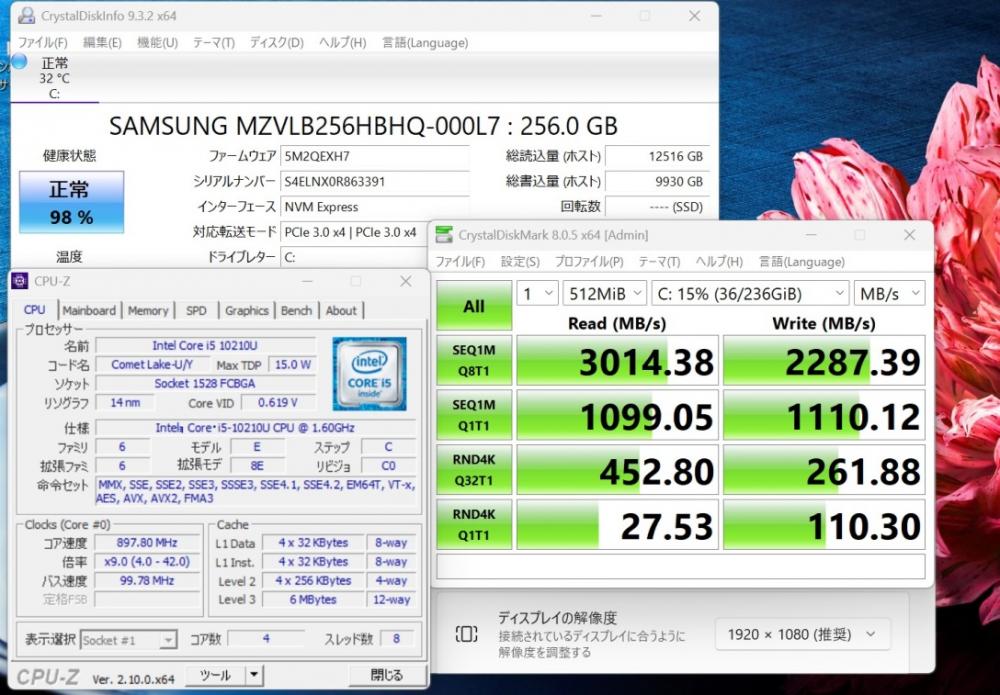Click the 閉じる button in CPU-Z
1000x695 pixels.
[x=386, y=675]
